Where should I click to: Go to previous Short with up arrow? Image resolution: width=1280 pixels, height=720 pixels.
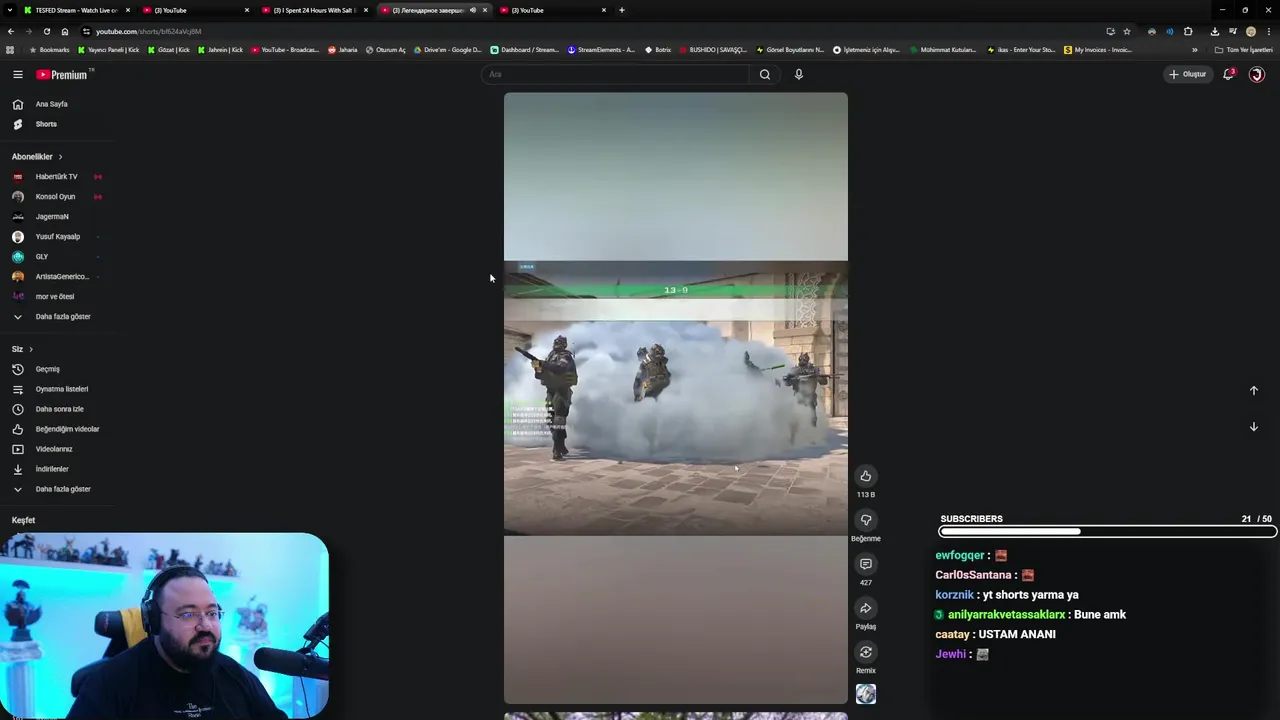(1254, 391)
